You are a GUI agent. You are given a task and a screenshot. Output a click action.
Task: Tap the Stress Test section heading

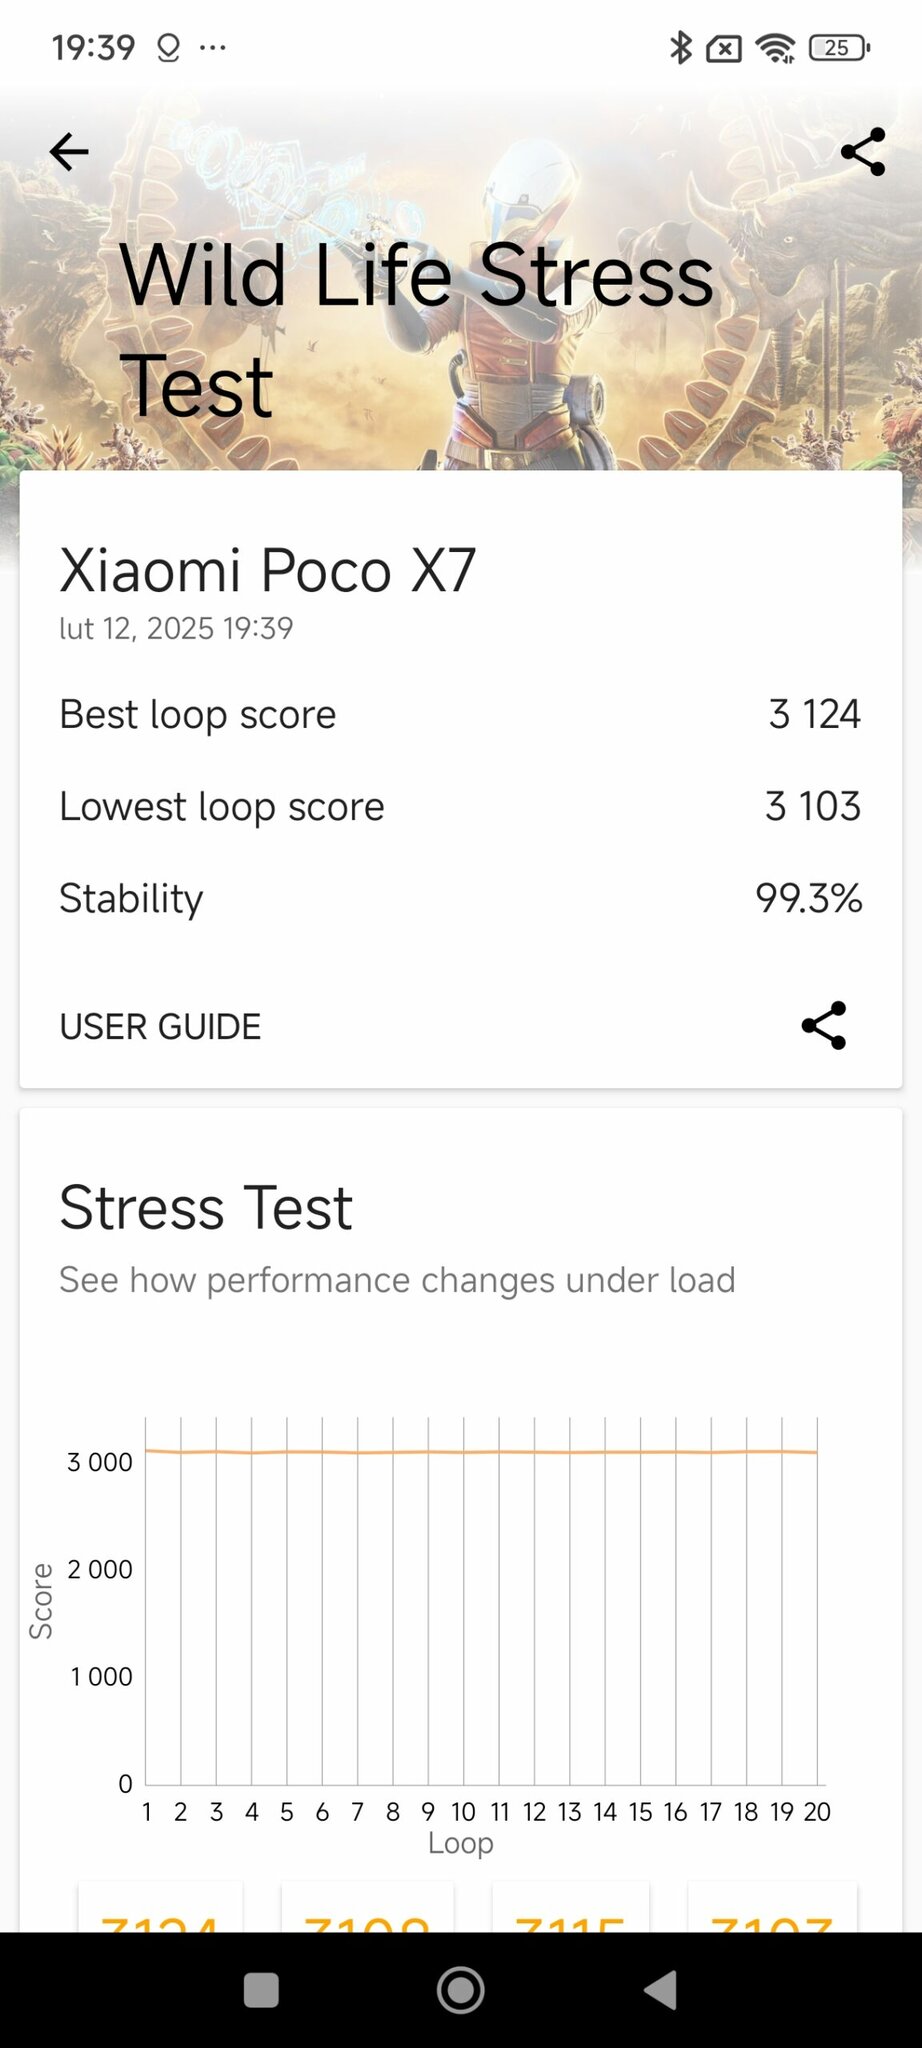pyautogui.click(x=206, y=1207)
